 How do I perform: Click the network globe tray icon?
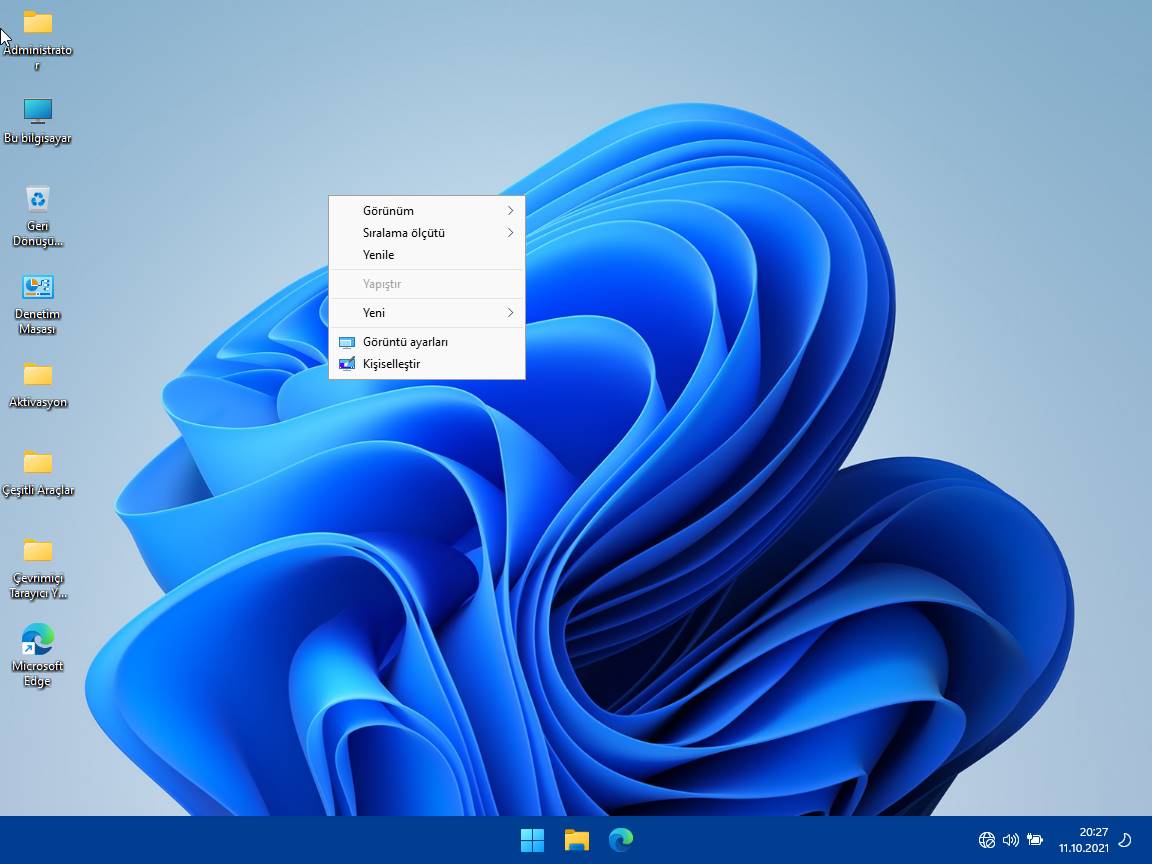tap(987, 840)
